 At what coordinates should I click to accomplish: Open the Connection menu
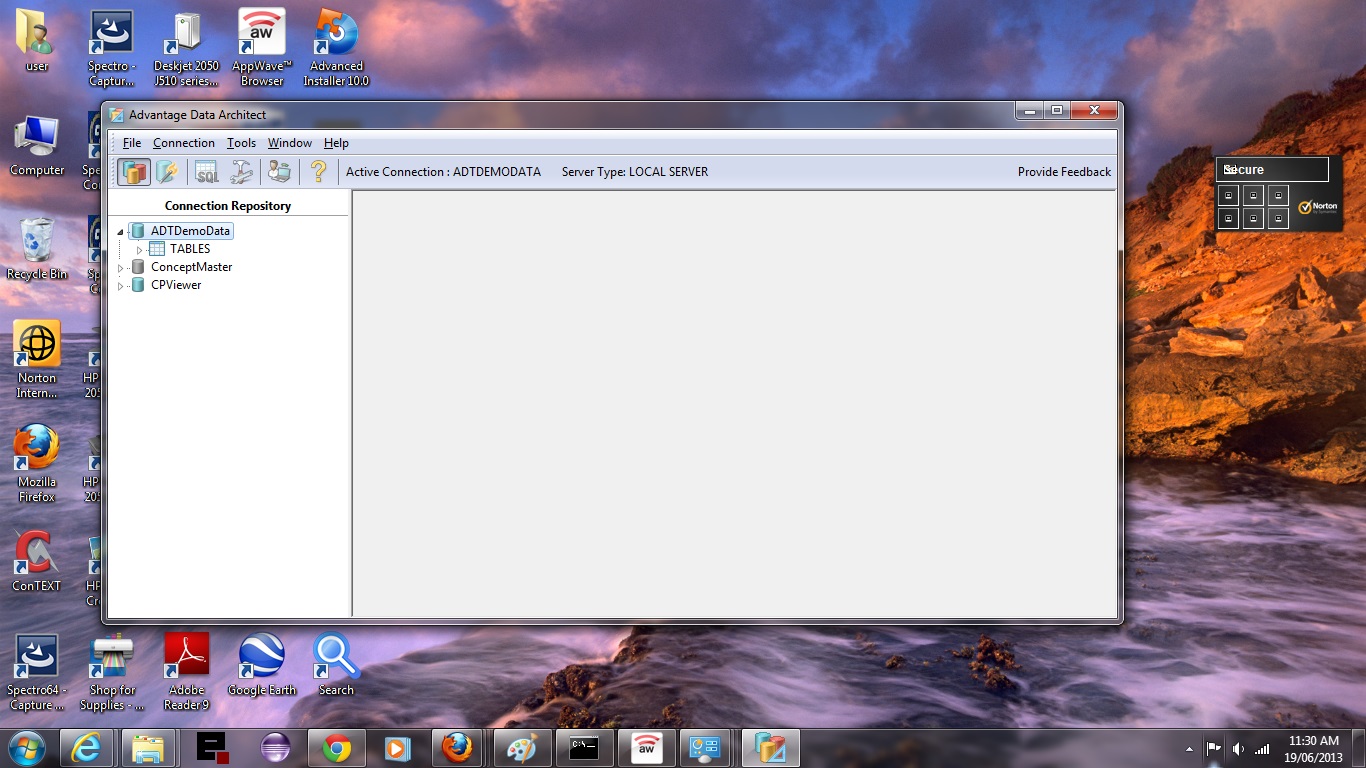point(183,143)
